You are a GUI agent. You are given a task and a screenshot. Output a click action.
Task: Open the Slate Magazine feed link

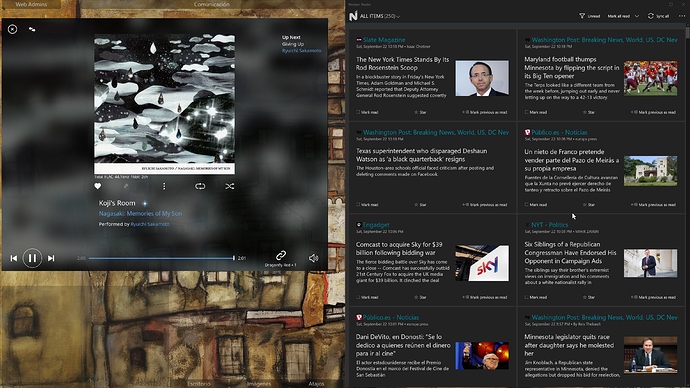[384, 40]
